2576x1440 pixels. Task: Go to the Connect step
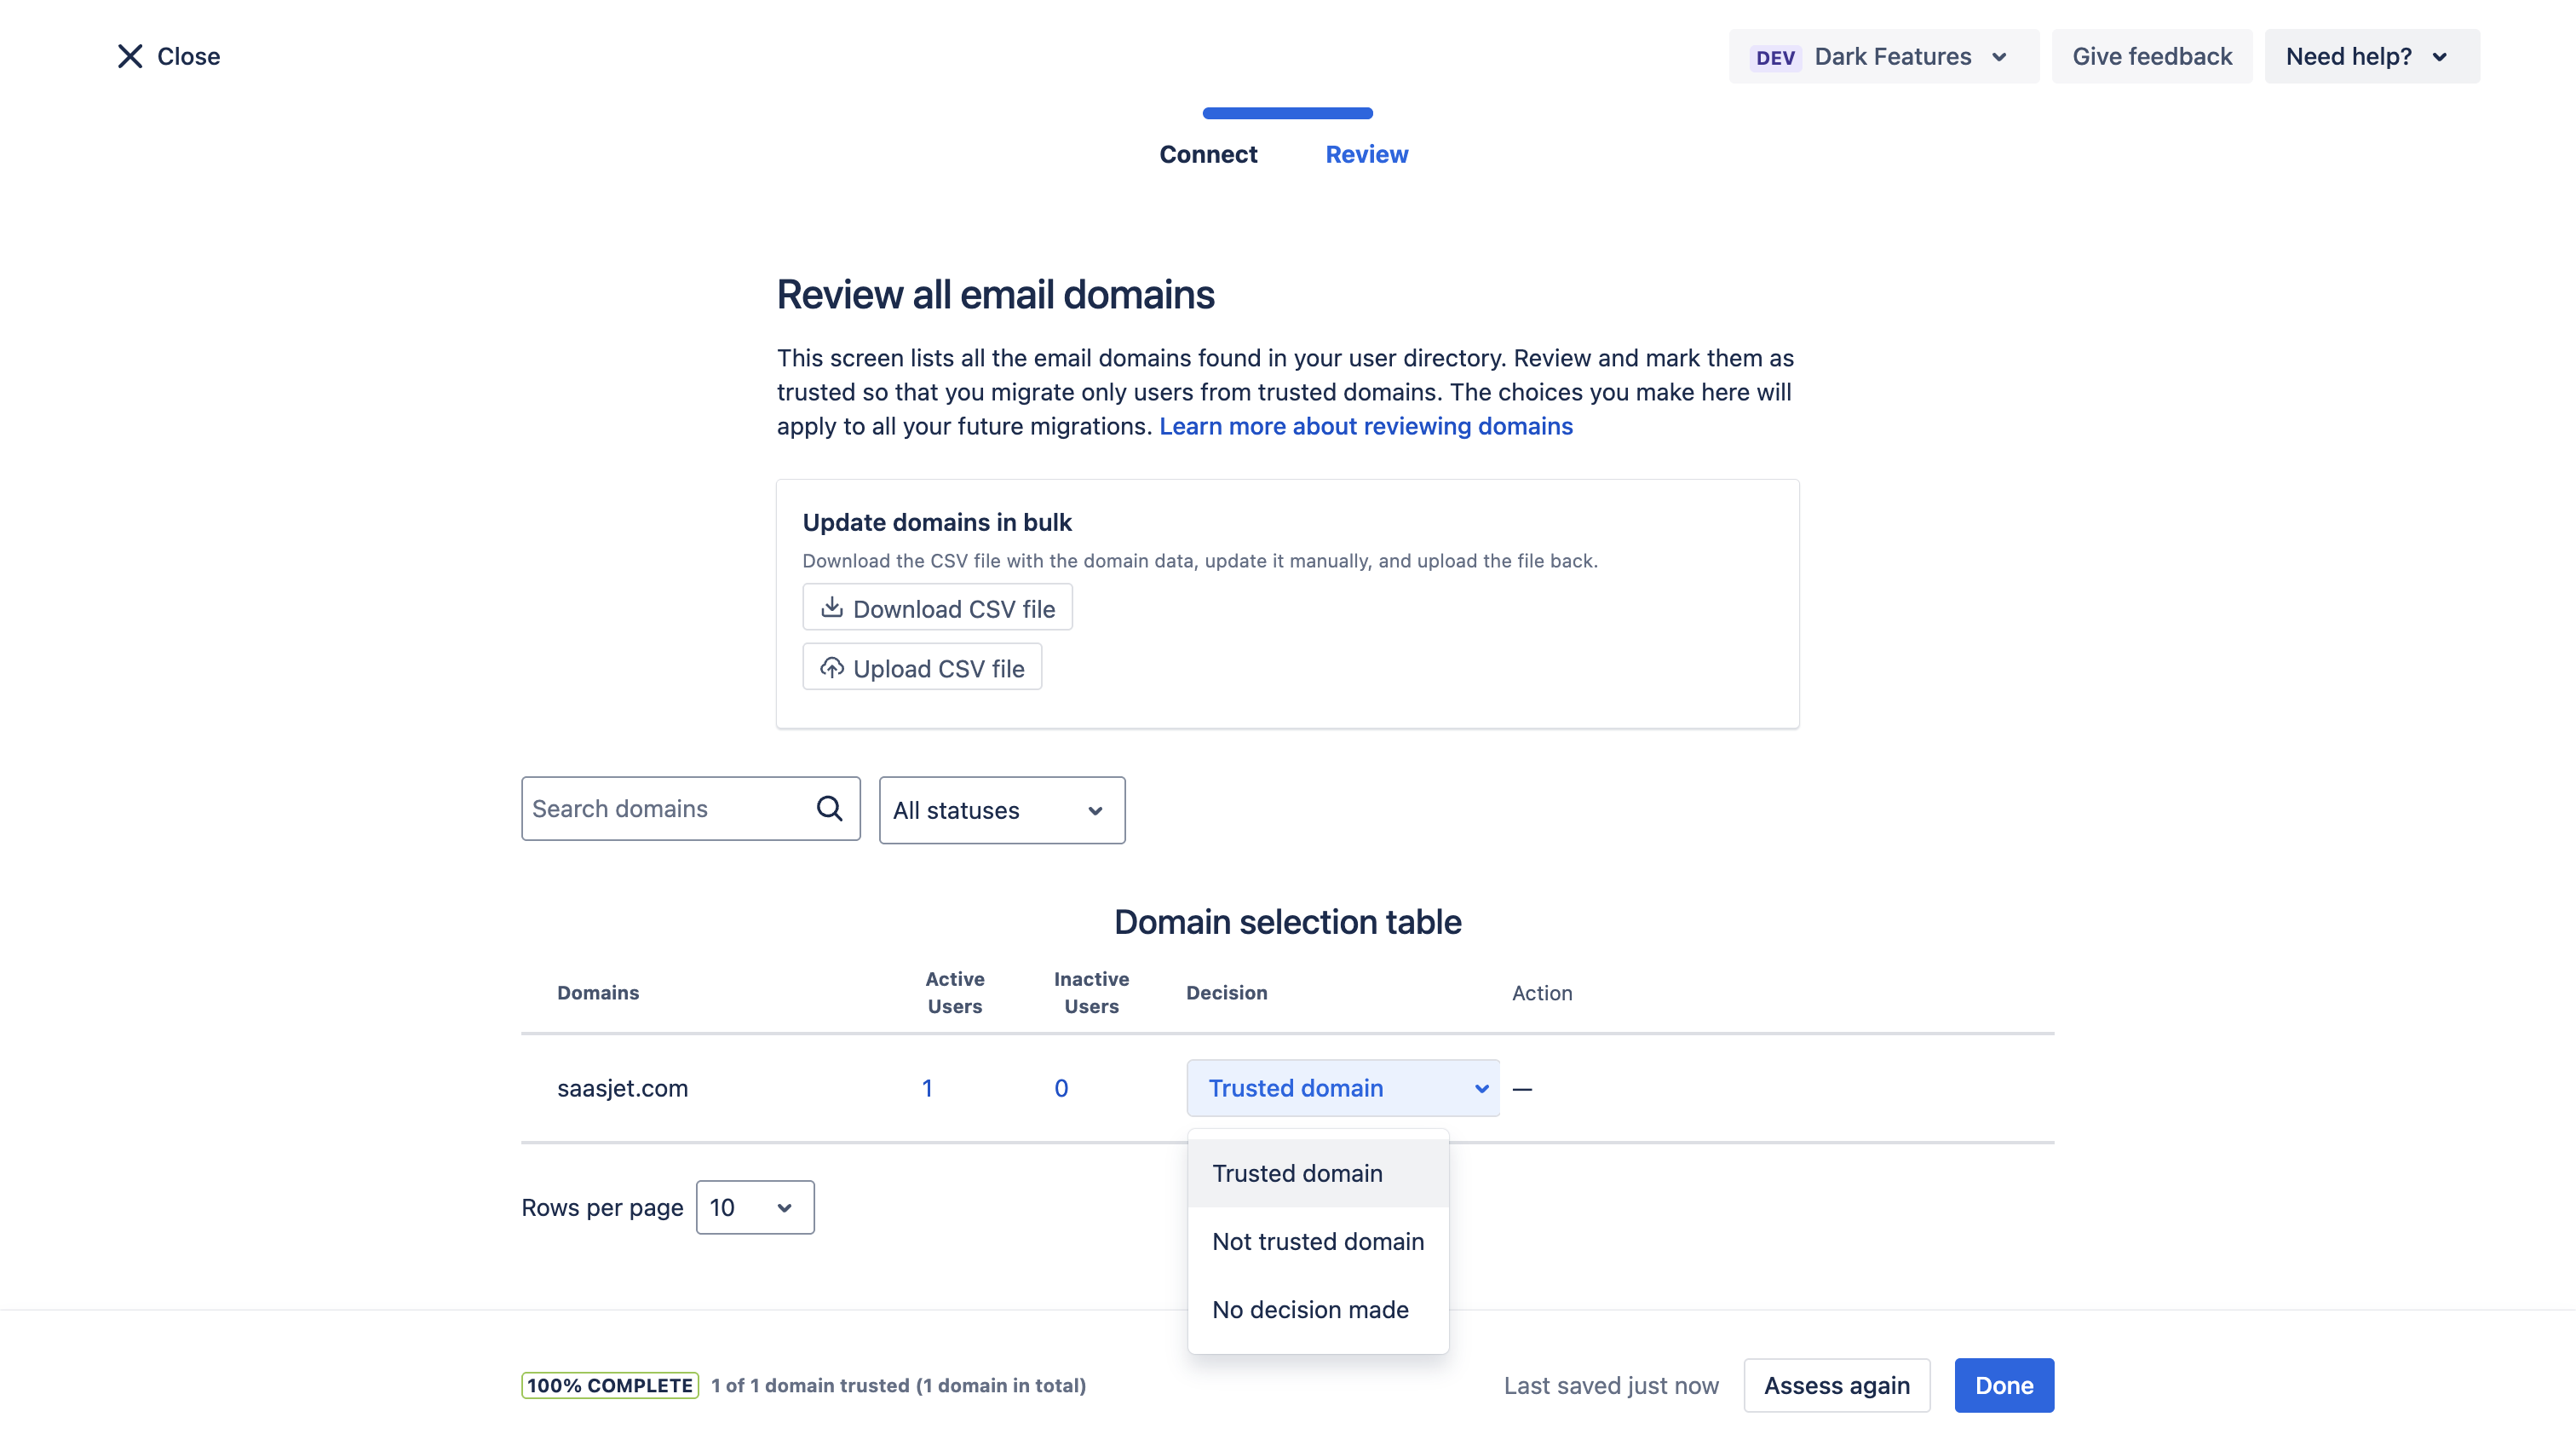pyautogui.click(x=1208, y=154)
